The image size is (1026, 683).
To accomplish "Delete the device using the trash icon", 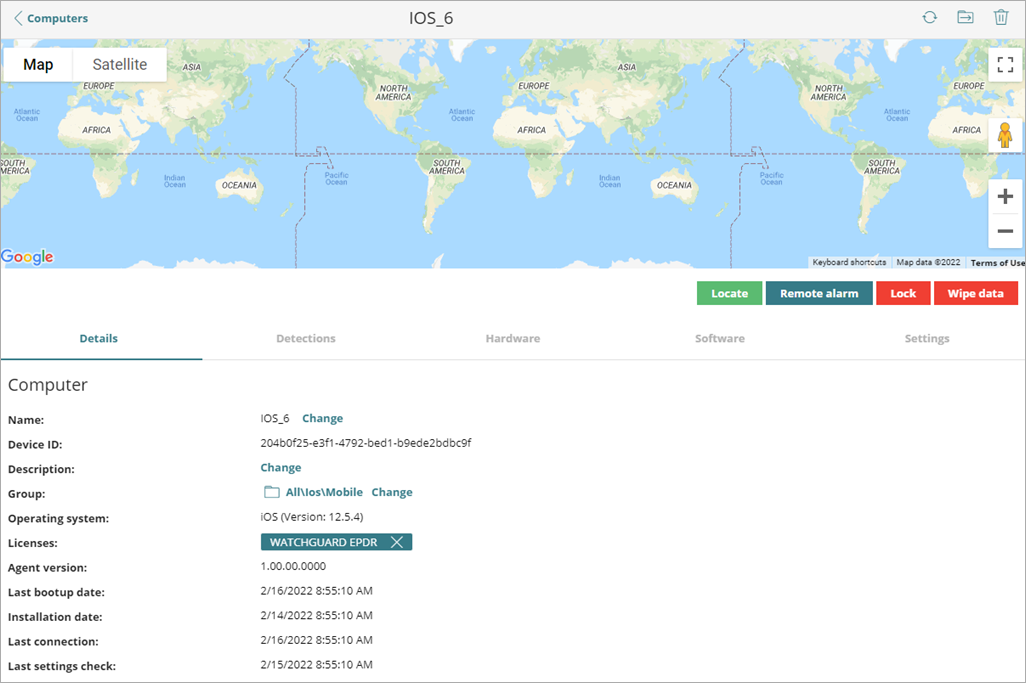I will click(x=1002, y=17).
